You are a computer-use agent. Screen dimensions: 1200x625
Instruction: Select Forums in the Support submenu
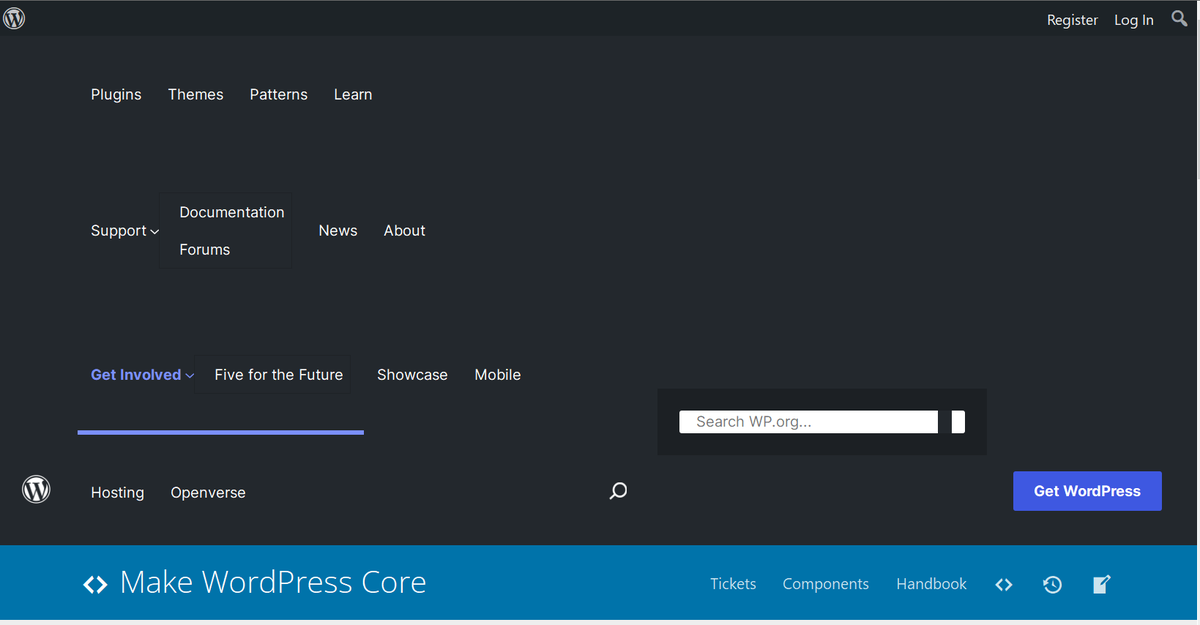[205, 249]
